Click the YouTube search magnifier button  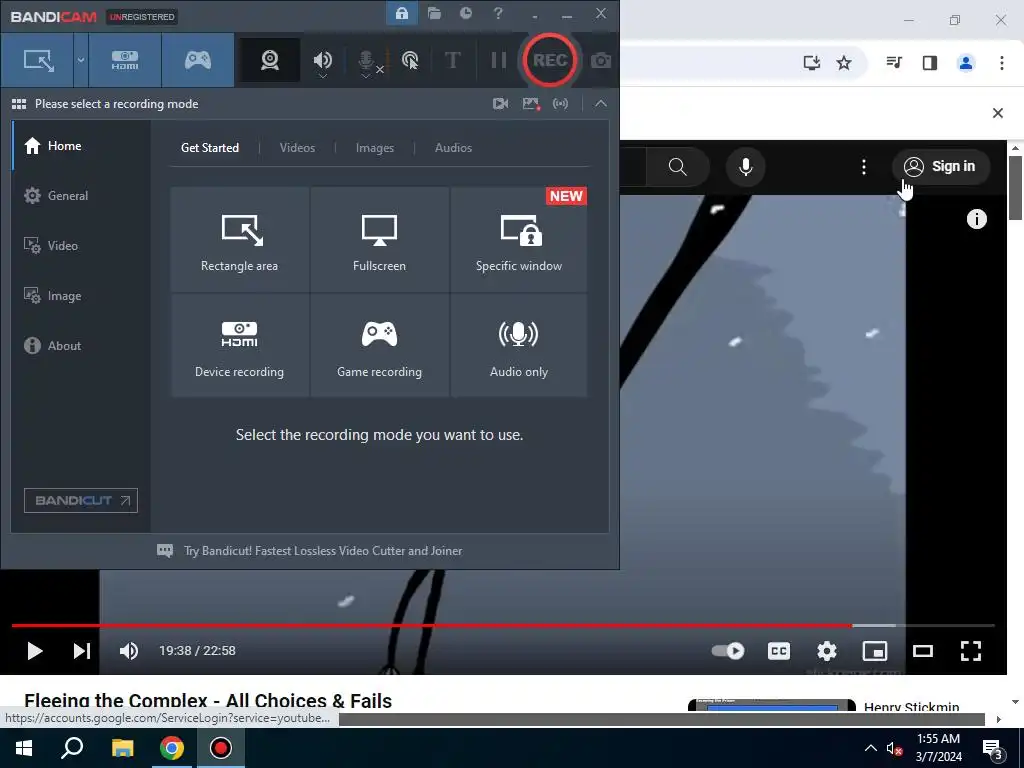point(677,167)
